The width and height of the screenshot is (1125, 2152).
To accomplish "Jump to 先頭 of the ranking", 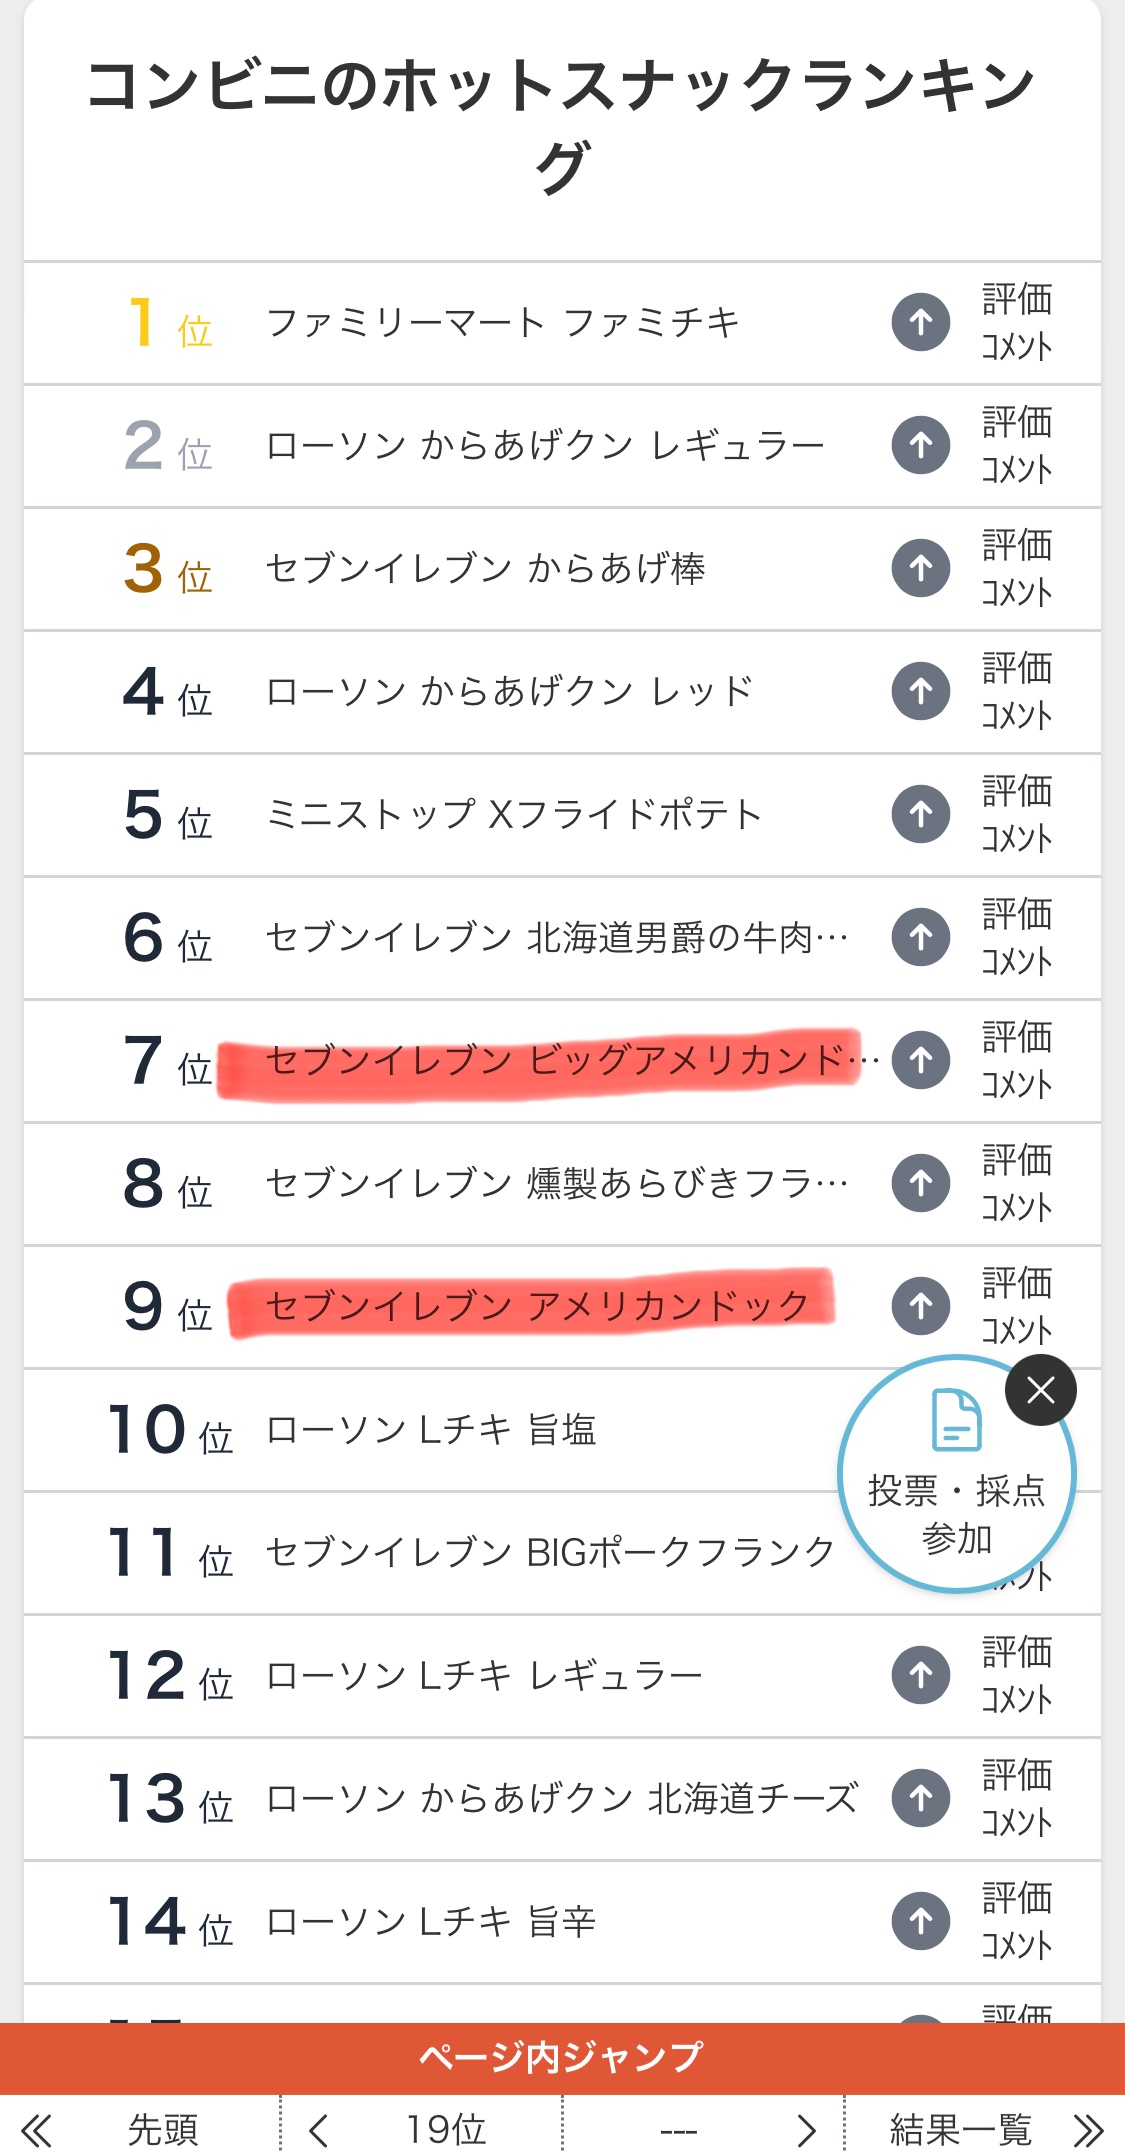I will [162, 2130].
